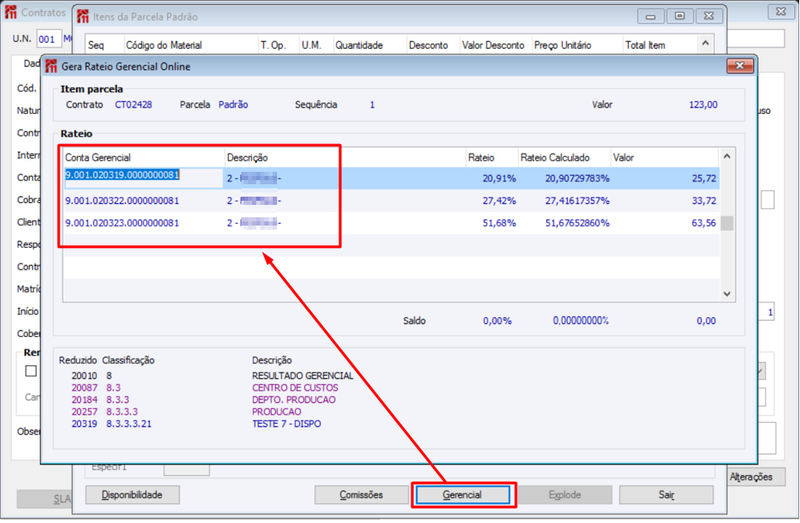Click the 63,56 value cell

pos(704,223)
